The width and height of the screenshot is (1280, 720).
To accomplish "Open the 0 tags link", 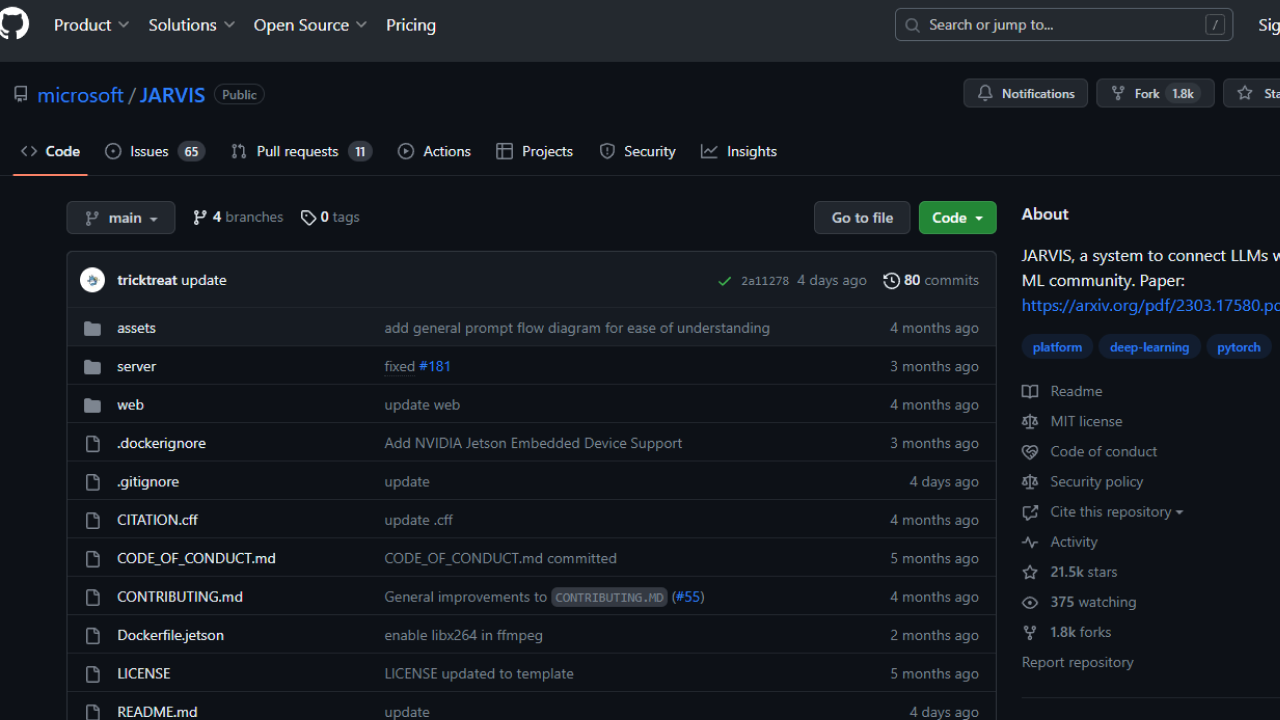I will pos(330,217).
